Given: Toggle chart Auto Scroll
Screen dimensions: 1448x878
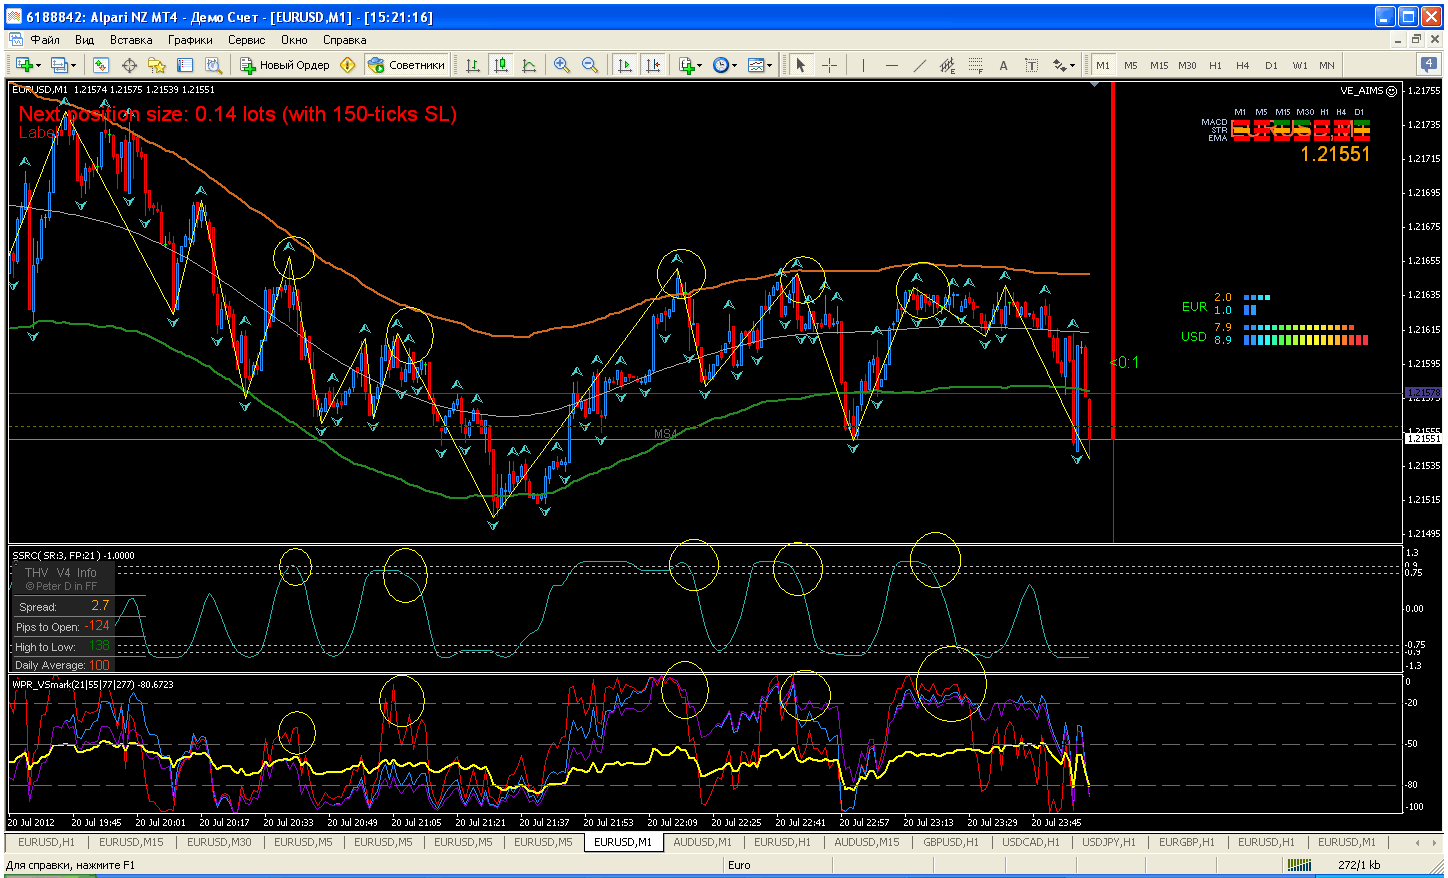Looking at the screenshot, I should (625, 65).
